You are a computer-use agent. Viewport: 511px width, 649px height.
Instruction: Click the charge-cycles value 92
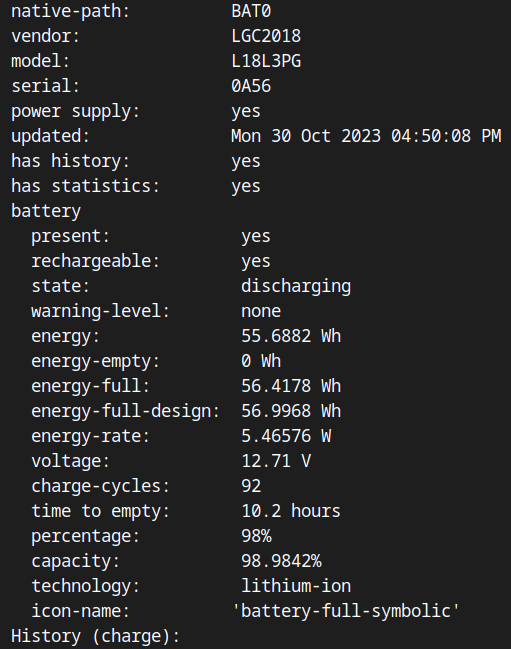tap(251, 486)
